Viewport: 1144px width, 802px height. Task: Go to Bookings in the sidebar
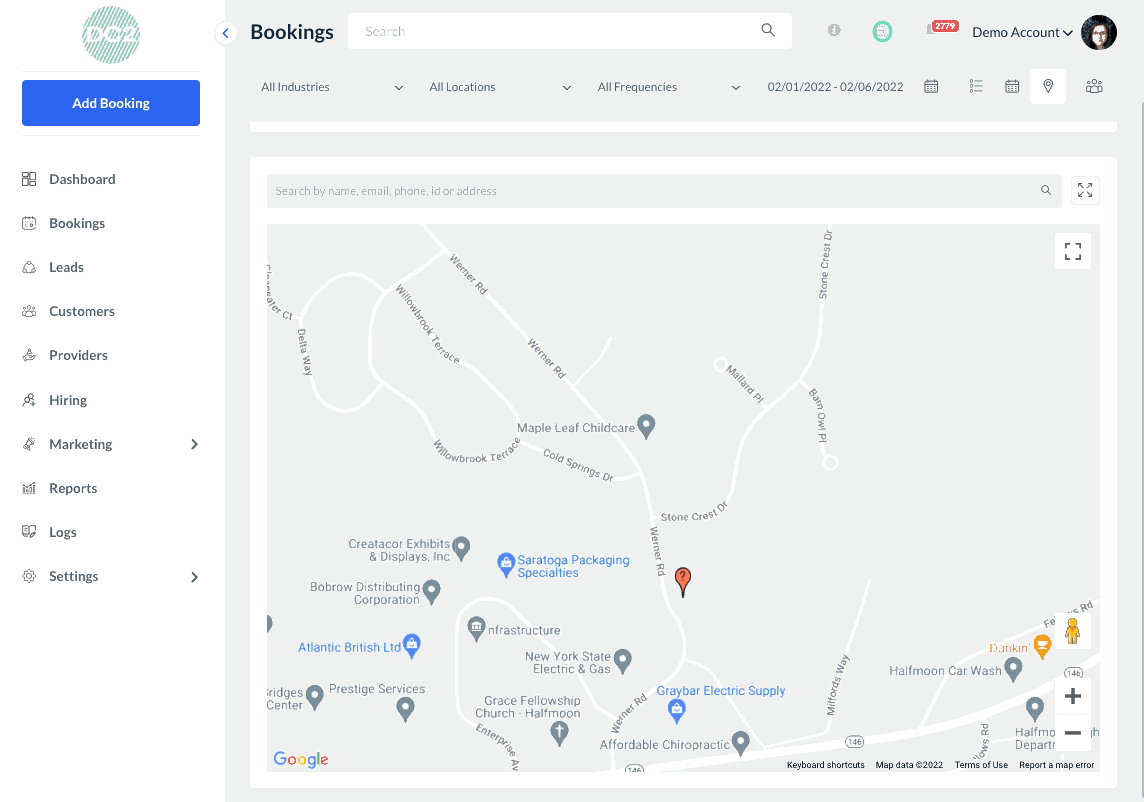(x=77, y=223)
